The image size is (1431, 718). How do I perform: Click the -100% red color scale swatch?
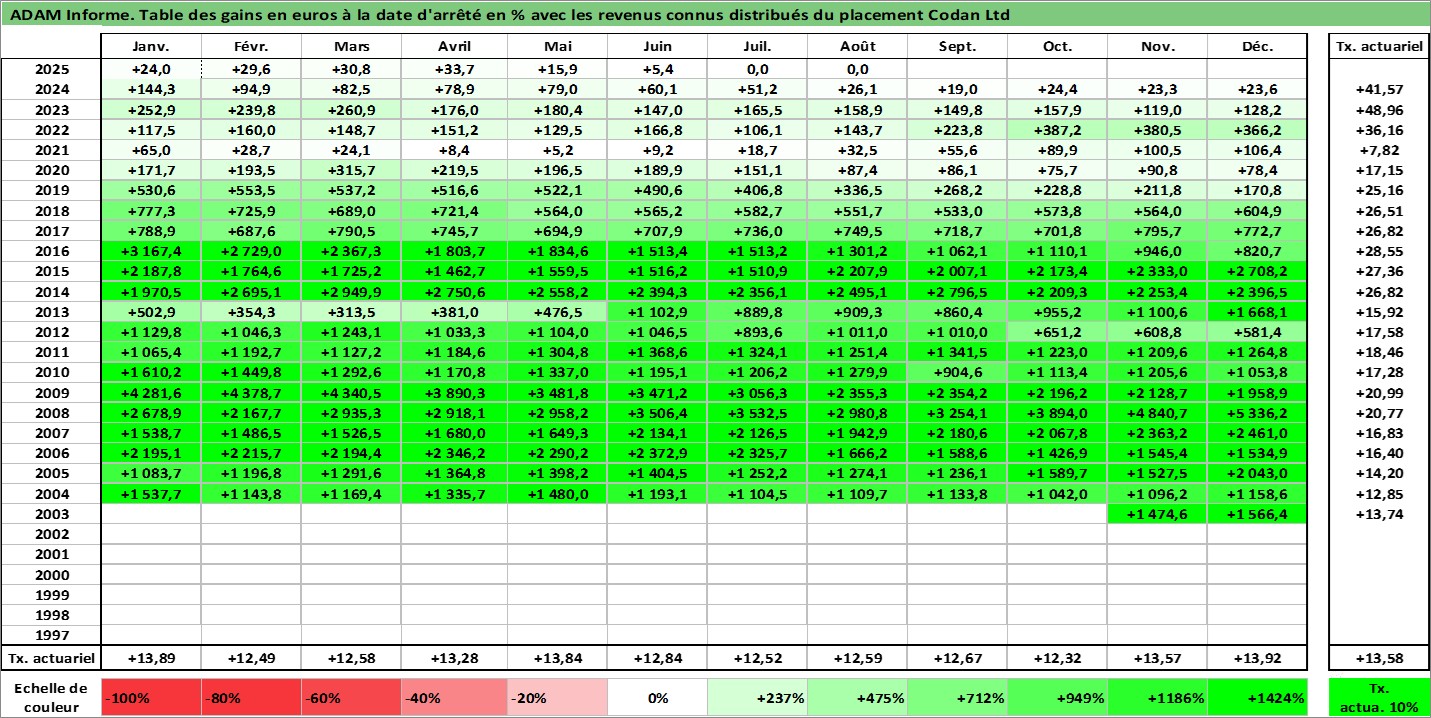click(151, 697)
